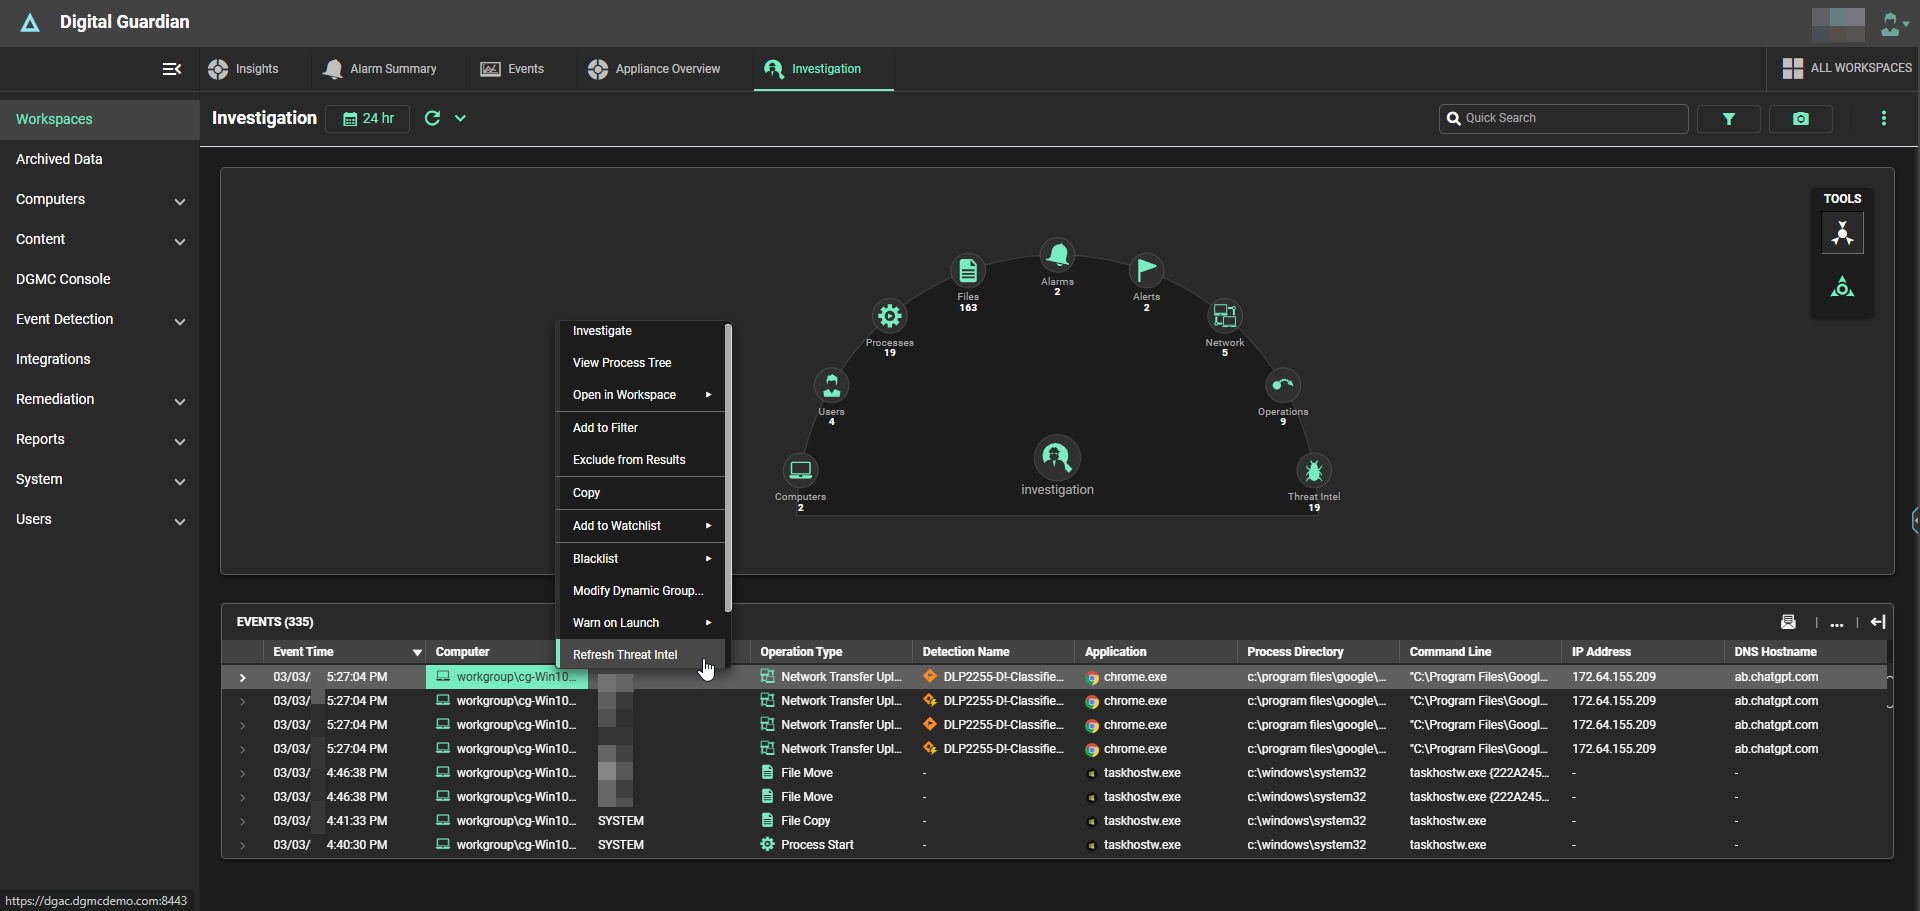The image size is (1920, 911).
Task: Switch to the Alarm Summary tab
Action: pos(380,69)
